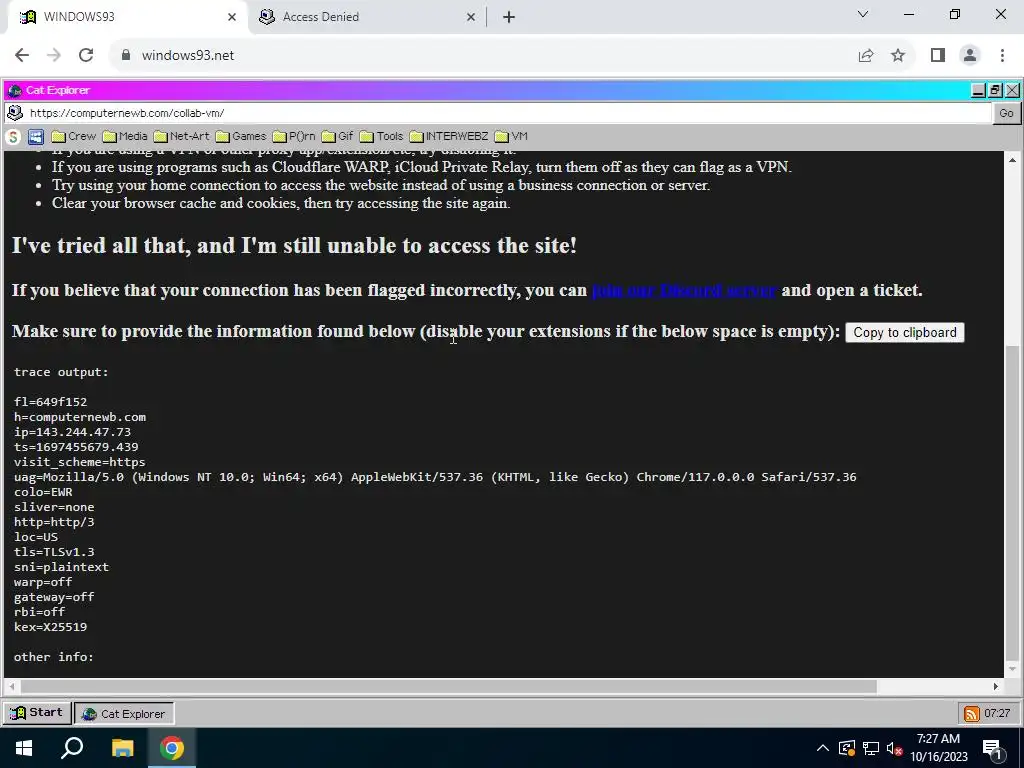
Task: View site info lock icon
Action: pyautogui.click(x=126, y=56)
